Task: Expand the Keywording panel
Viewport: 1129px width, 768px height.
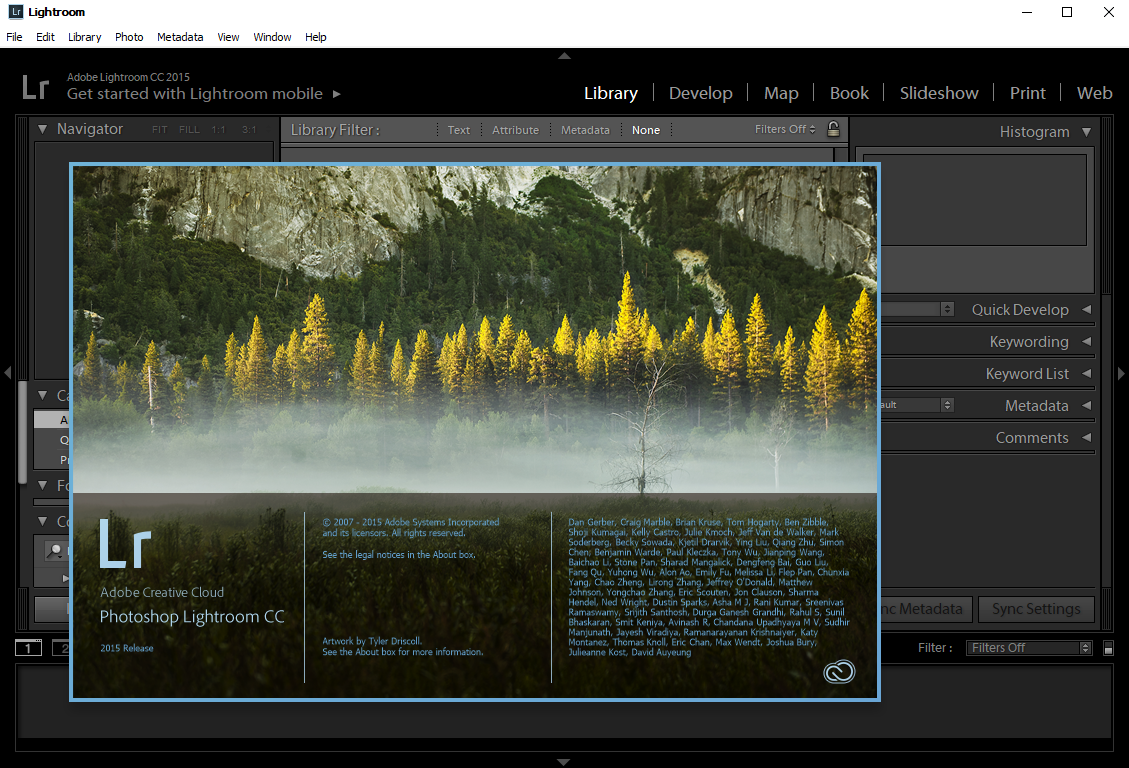Action: click(1087, 342)
